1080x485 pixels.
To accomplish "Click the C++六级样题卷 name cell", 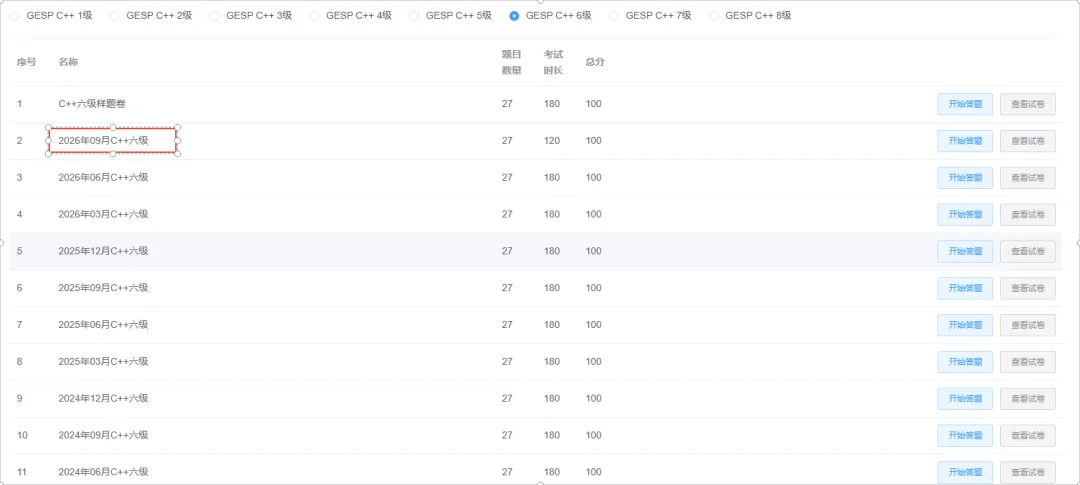I will coord(92,104).
